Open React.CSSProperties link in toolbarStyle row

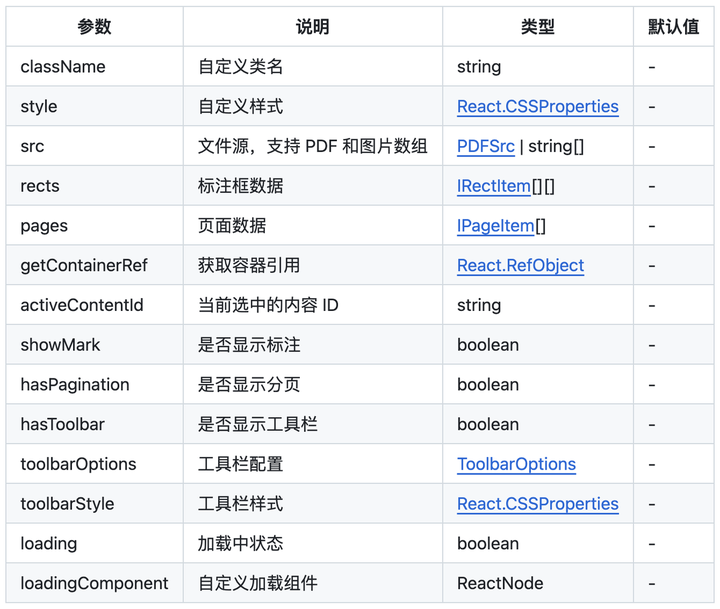pyautogui.click(x=537, y=504)
